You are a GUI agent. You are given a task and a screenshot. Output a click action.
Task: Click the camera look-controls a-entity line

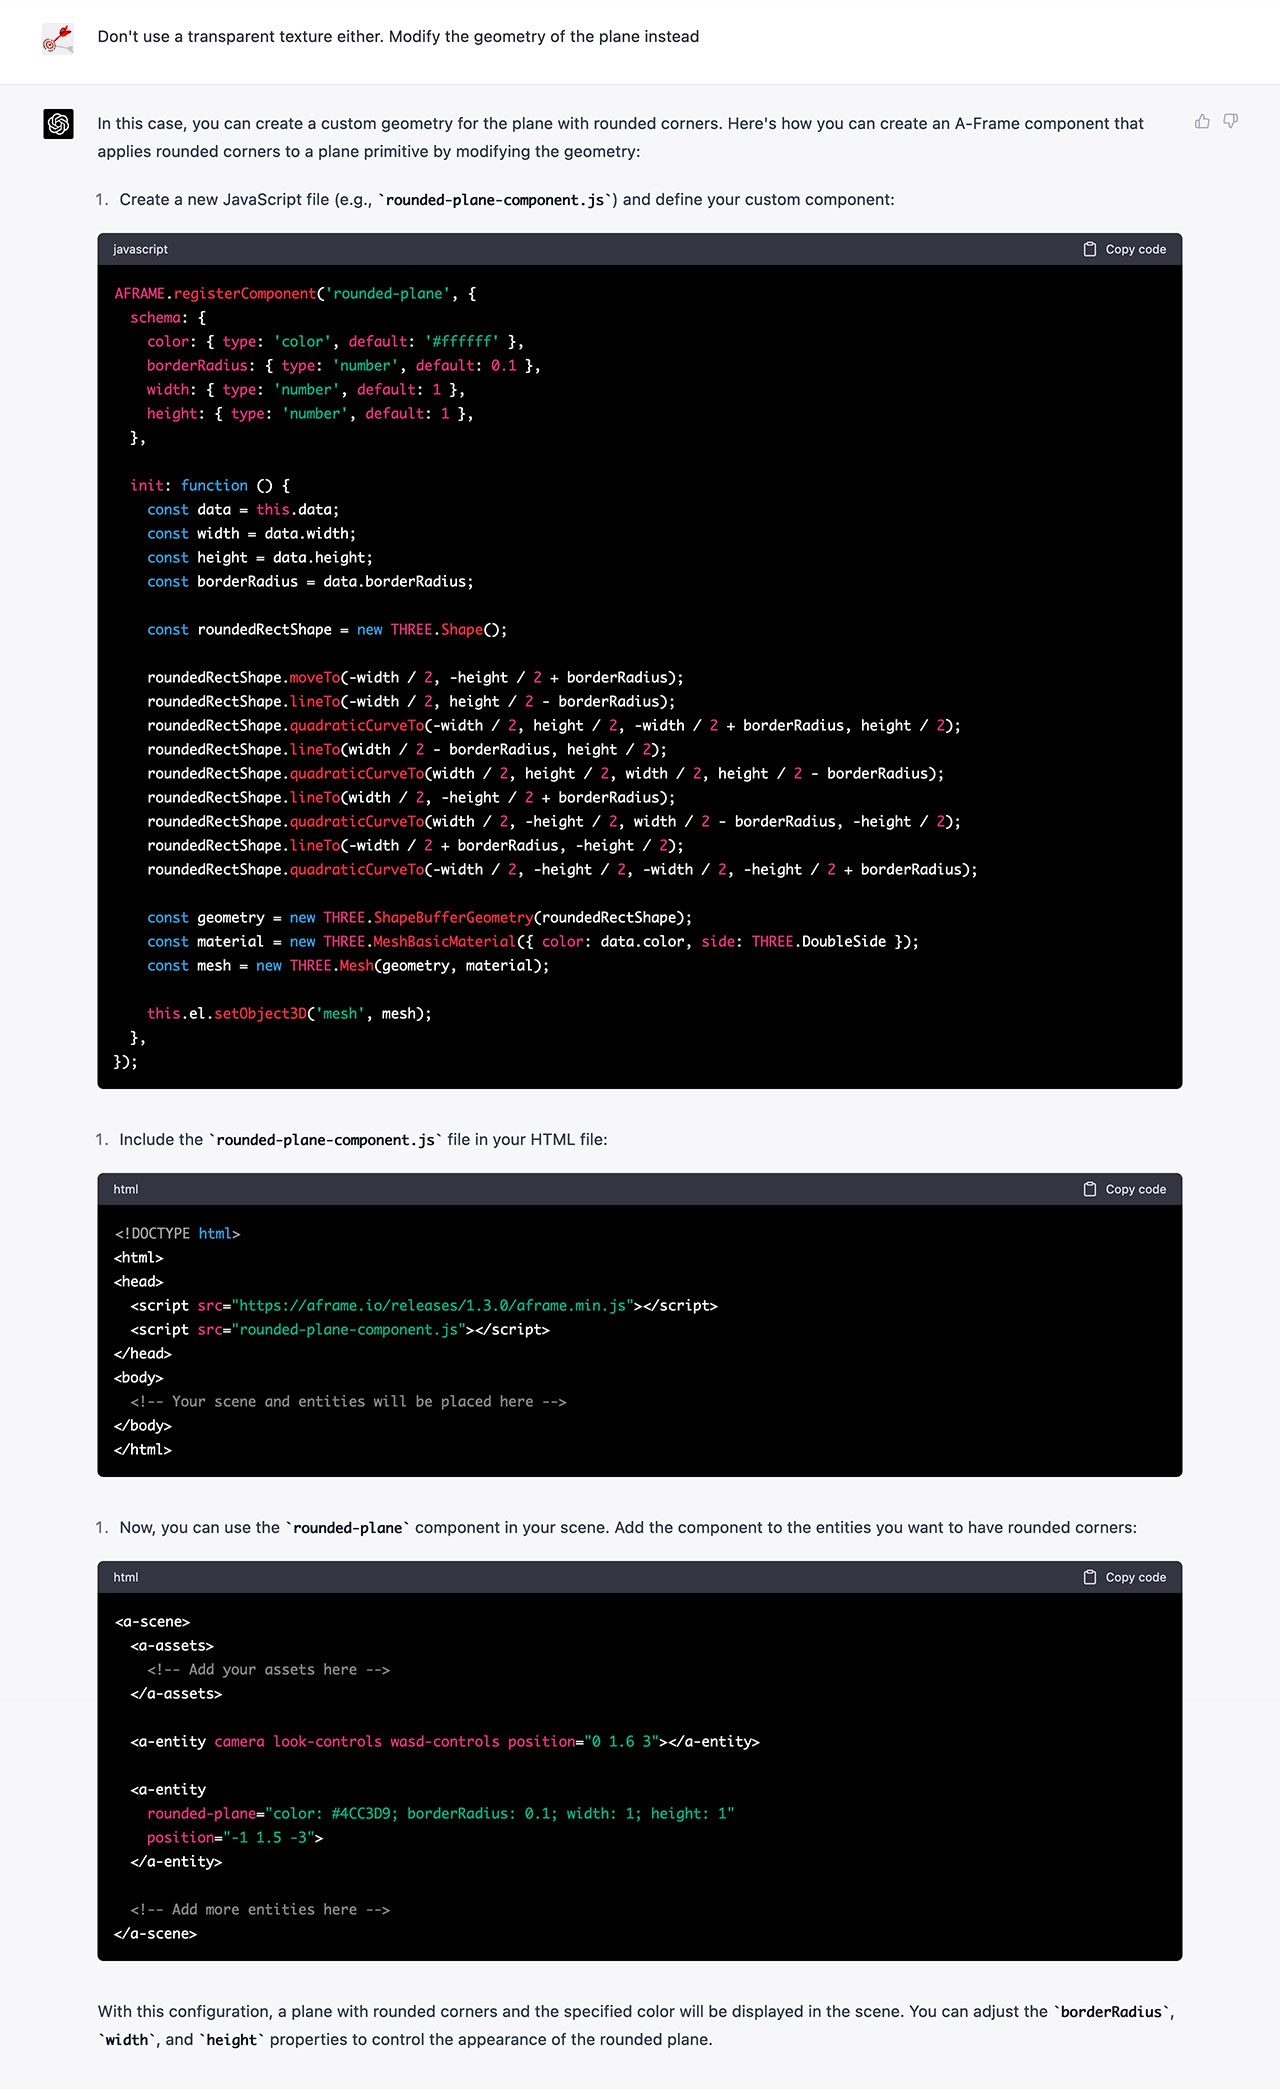pyautogui.click(x=445, y=1742)
